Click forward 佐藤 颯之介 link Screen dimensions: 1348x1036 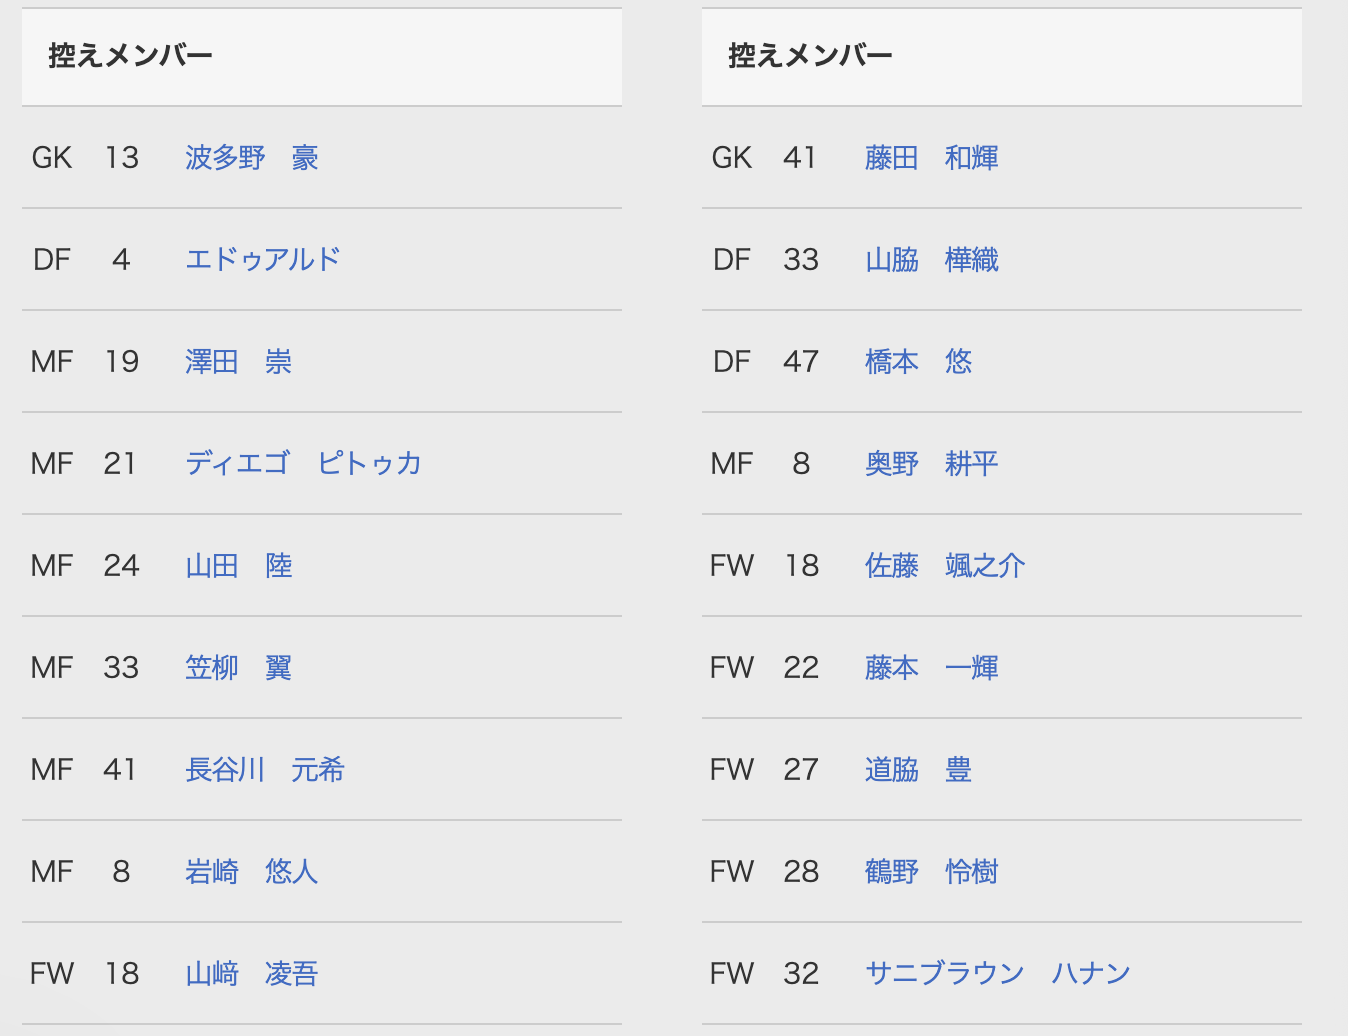point(945,566)
